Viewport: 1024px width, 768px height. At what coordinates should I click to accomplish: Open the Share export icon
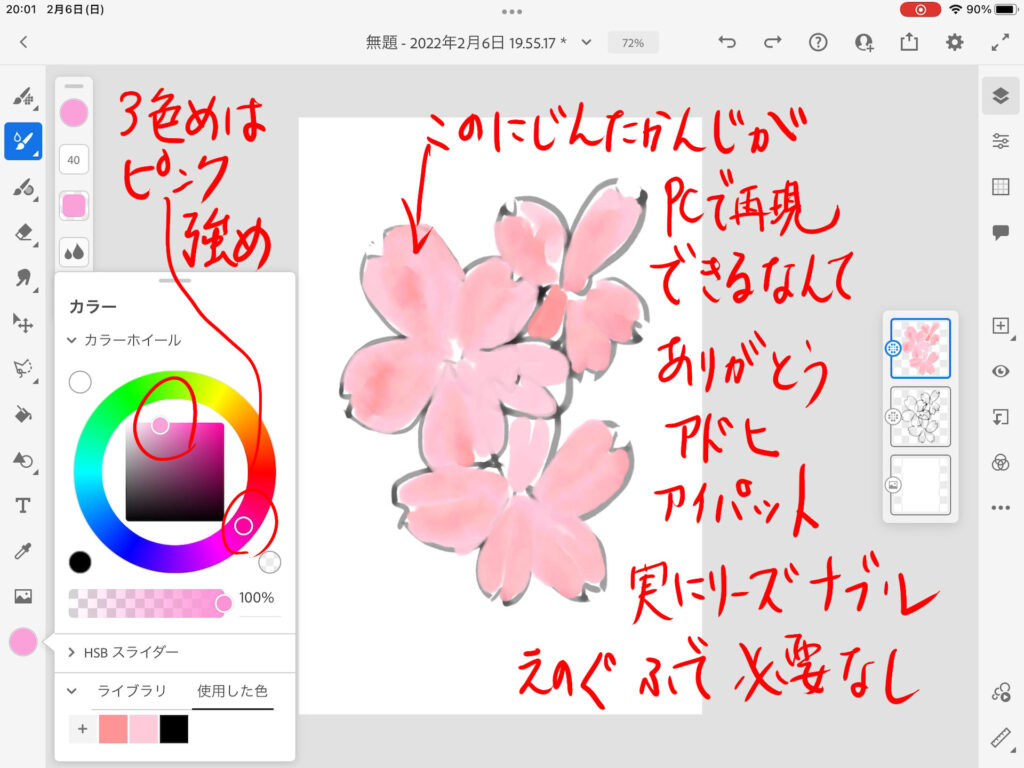click(909, 42)
